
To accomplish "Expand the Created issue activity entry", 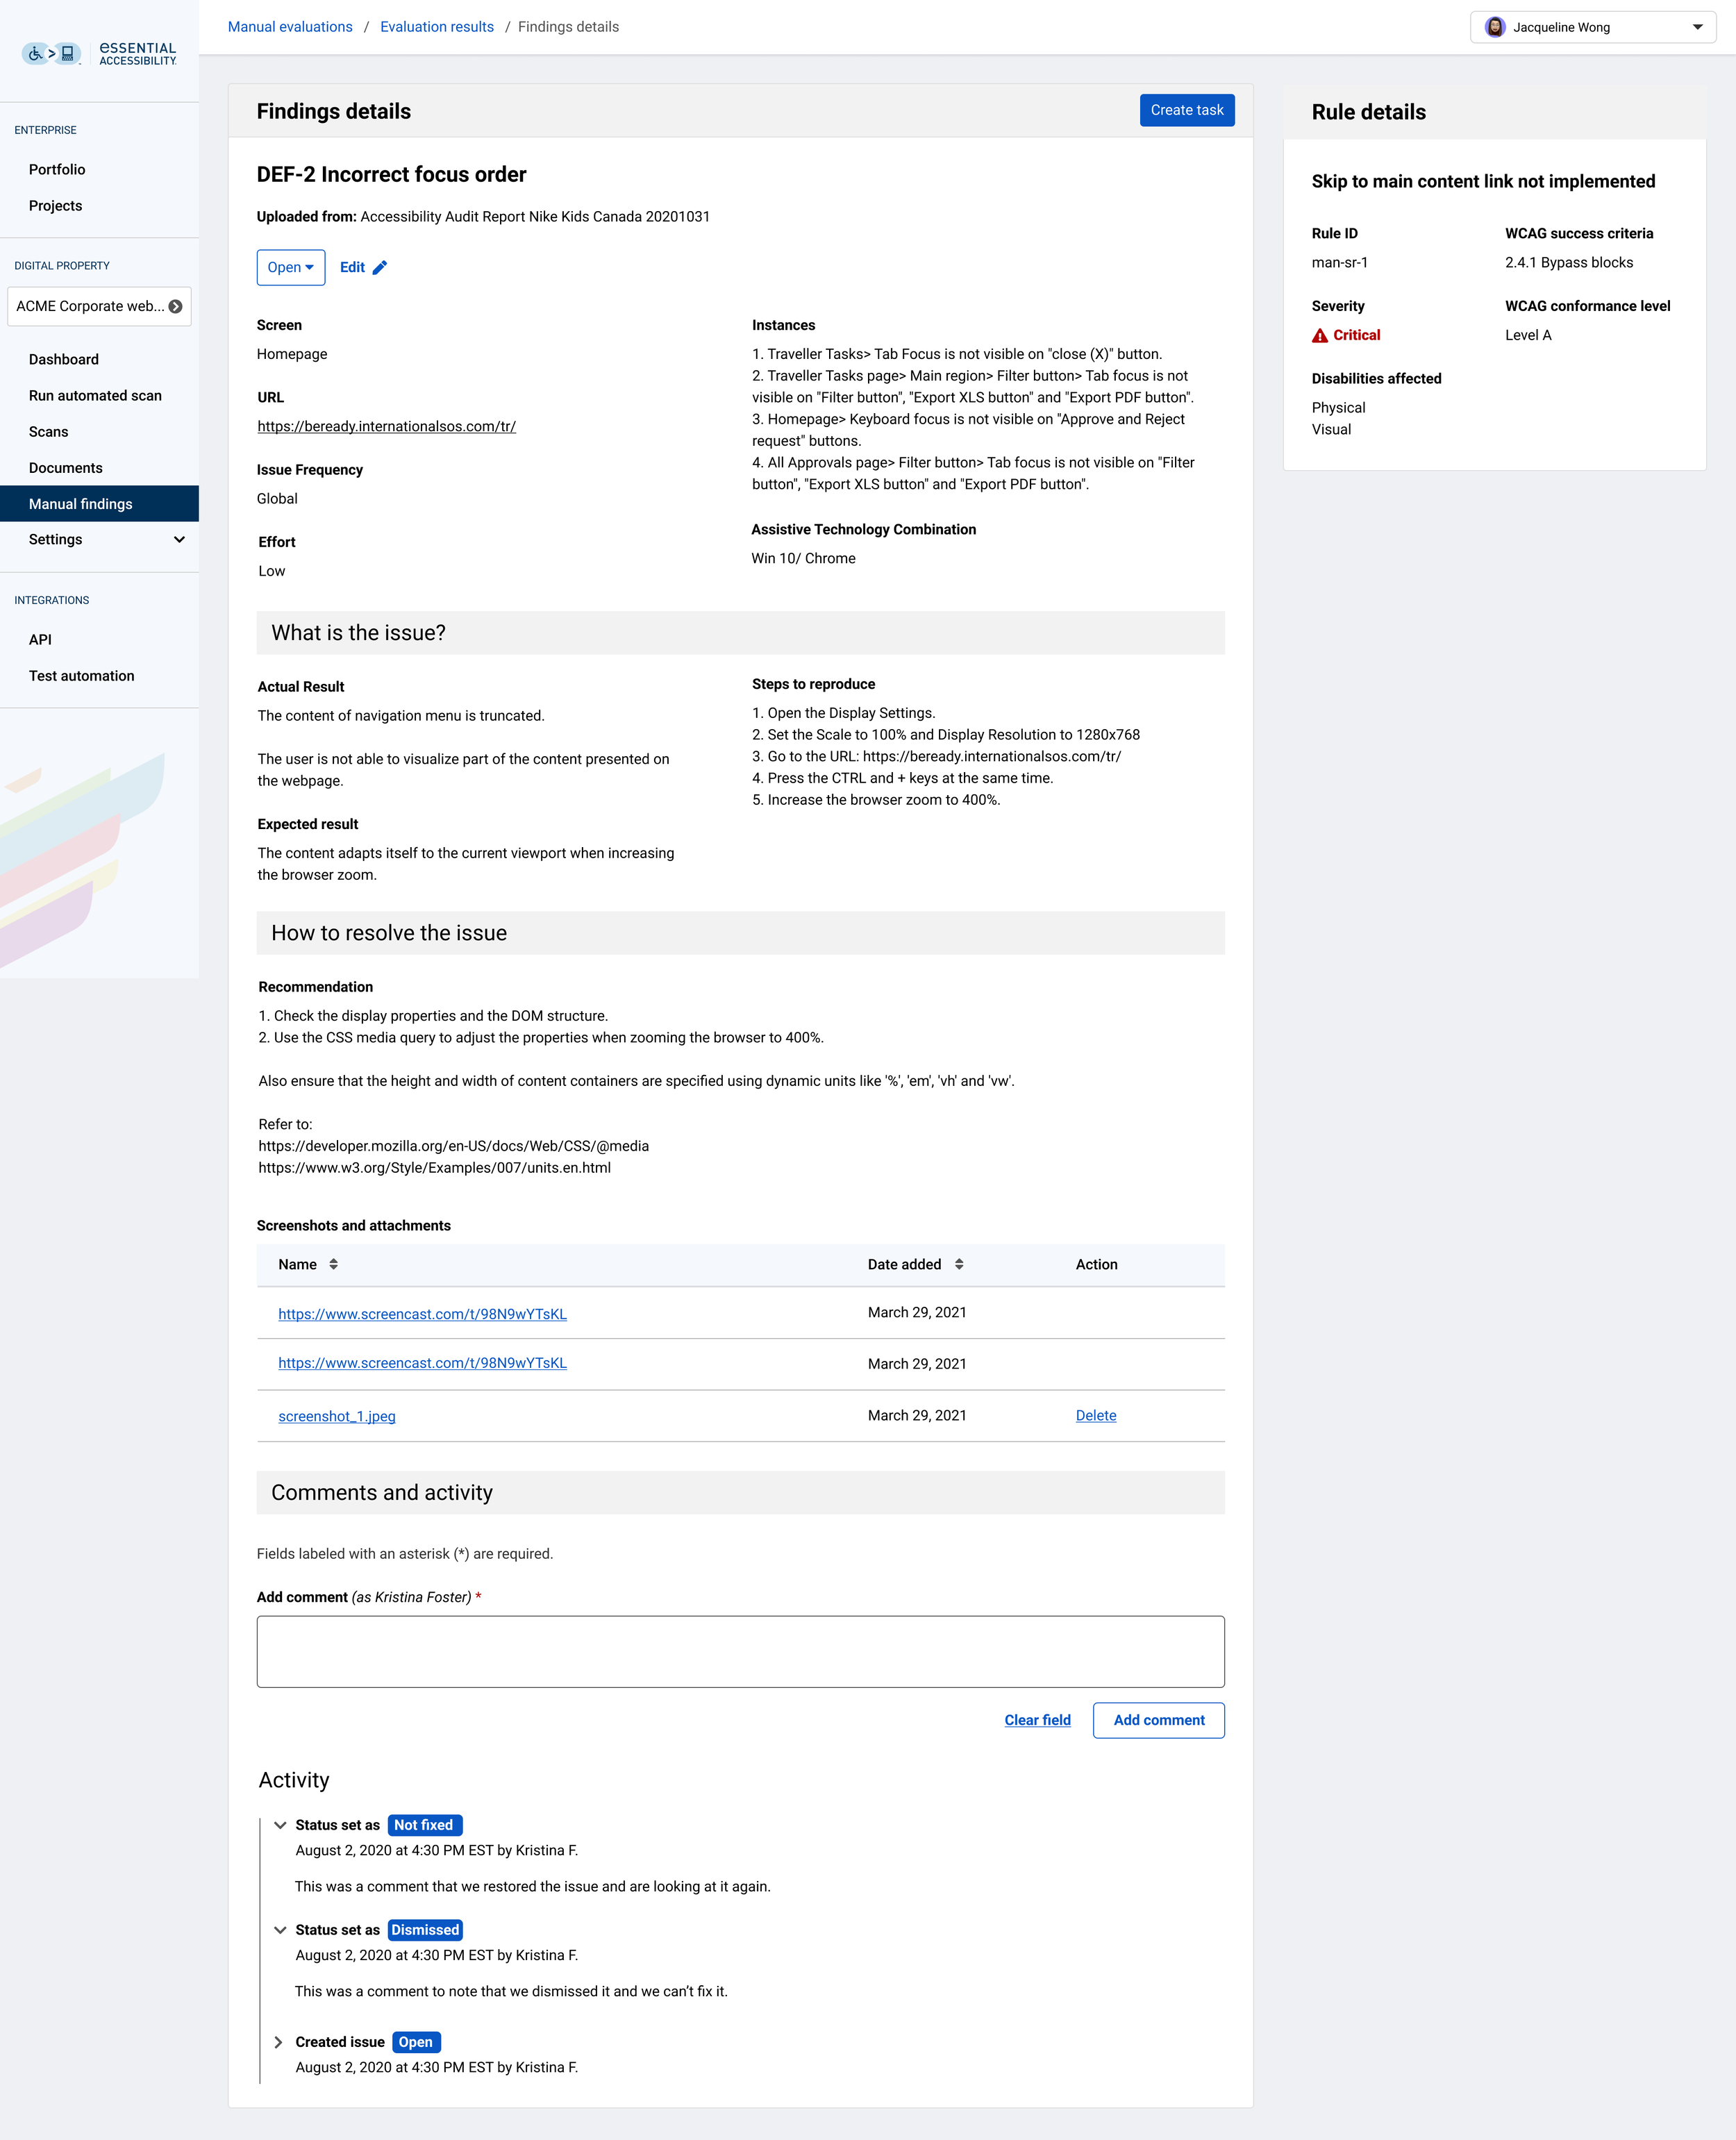I will [x=278, y=2041].
